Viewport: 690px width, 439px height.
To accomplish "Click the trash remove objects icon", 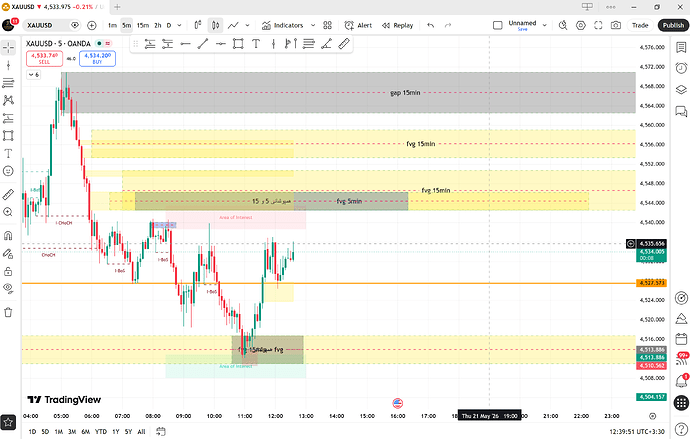I will [x=8, y=312].
